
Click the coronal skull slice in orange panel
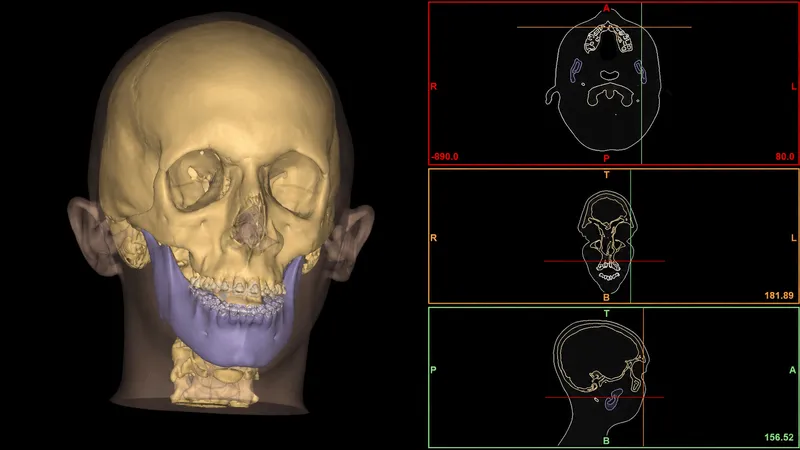click(607, 242)
